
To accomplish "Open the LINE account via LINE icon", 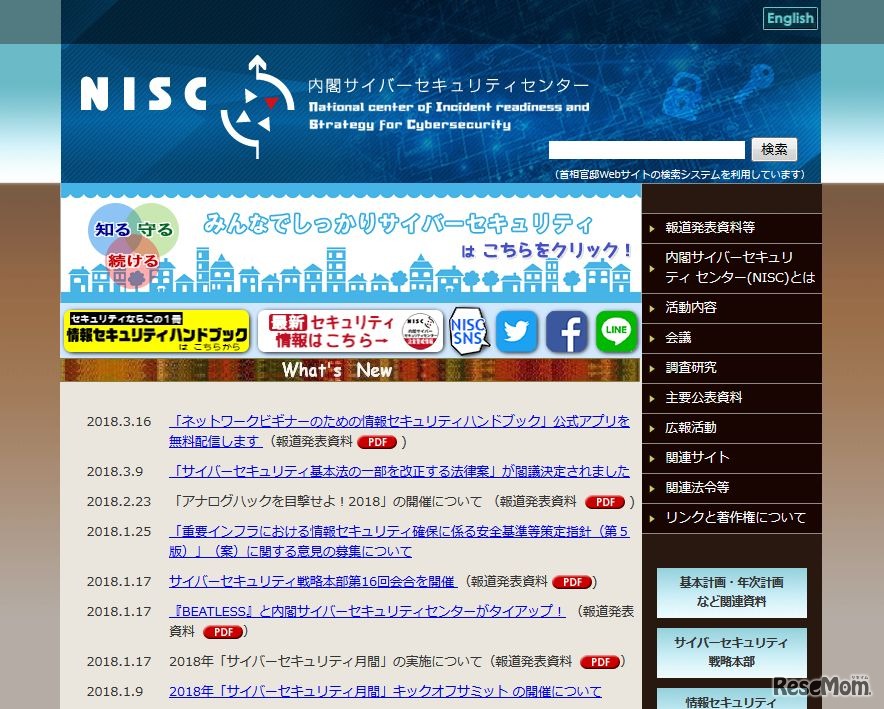I will pos(615,332).
